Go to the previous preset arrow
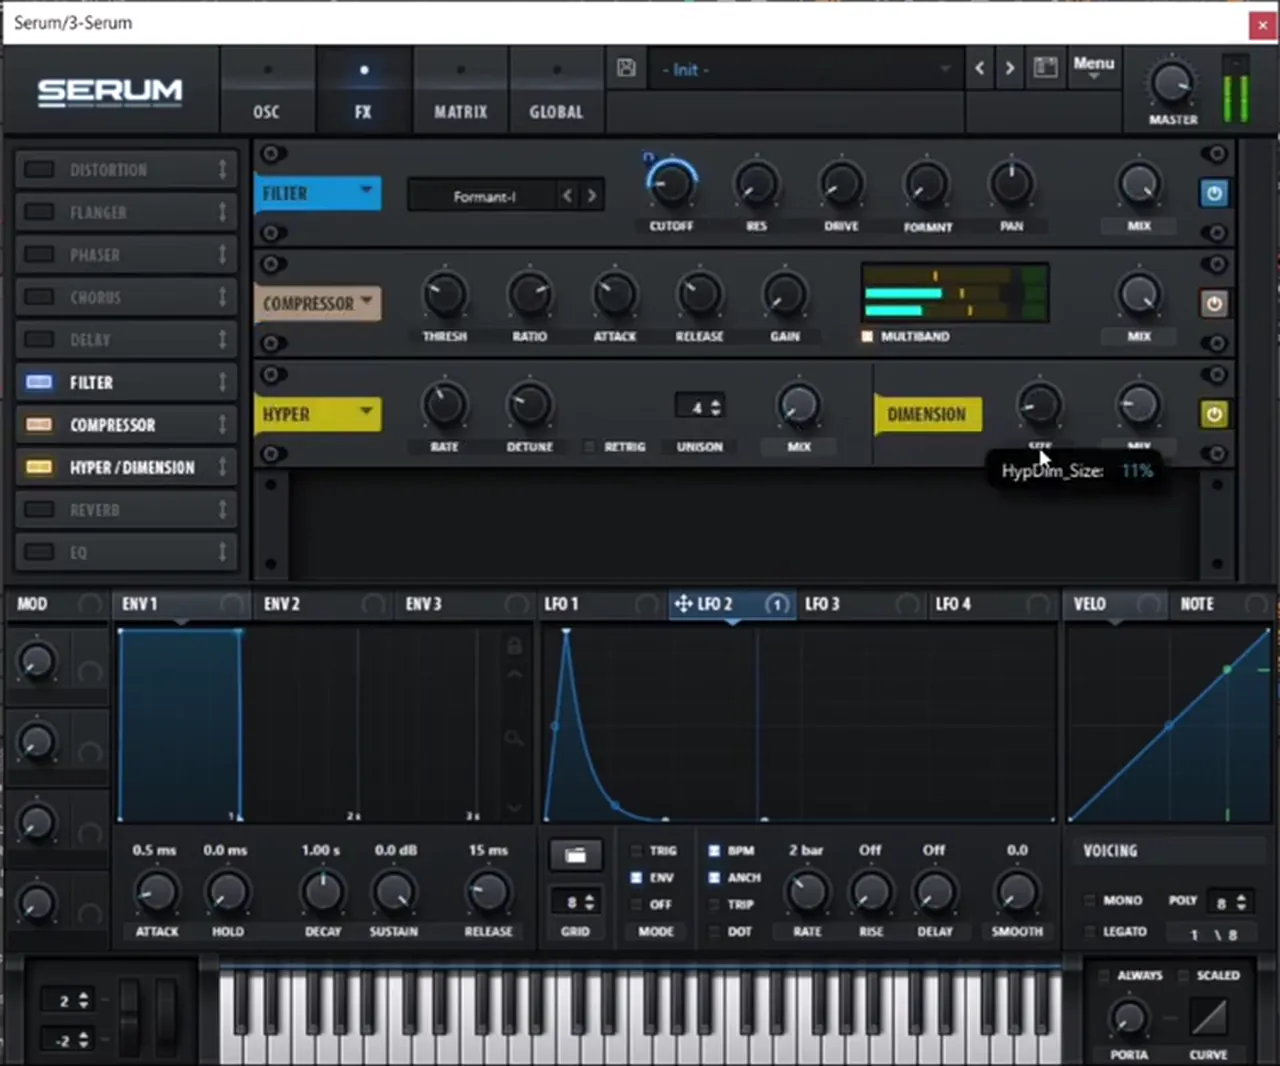 (x=980, y=68)
